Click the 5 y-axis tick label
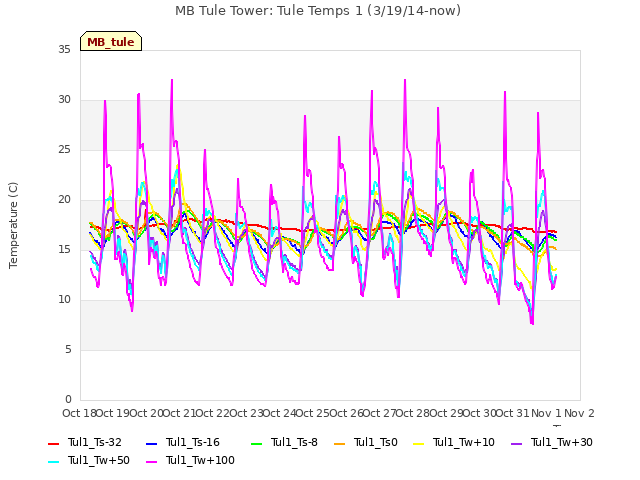This screenshot has width=640, height=480. pos(68,349)
